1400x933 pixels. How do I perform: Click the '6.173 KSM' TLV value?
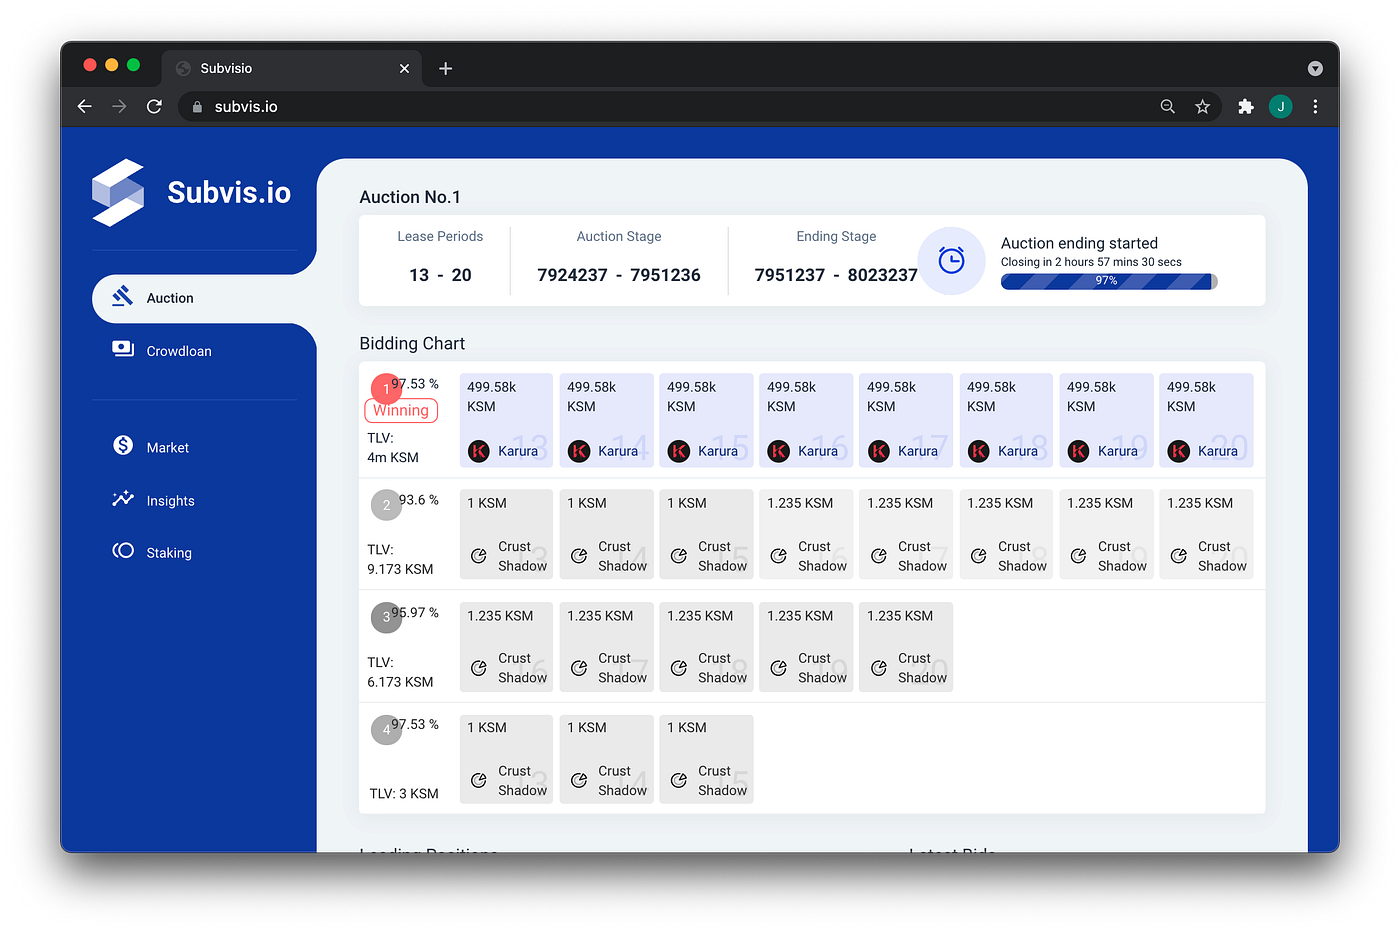point(400,682)
